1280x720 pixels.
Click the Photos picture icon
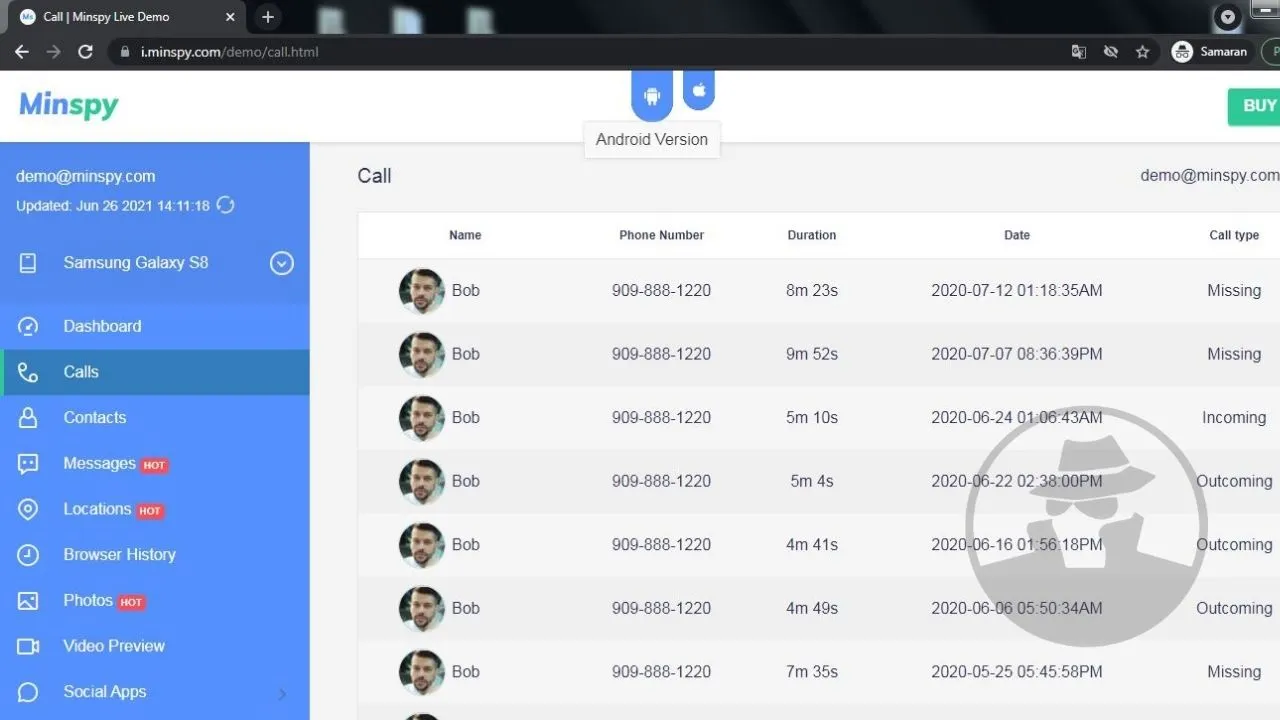pos(28,601)
